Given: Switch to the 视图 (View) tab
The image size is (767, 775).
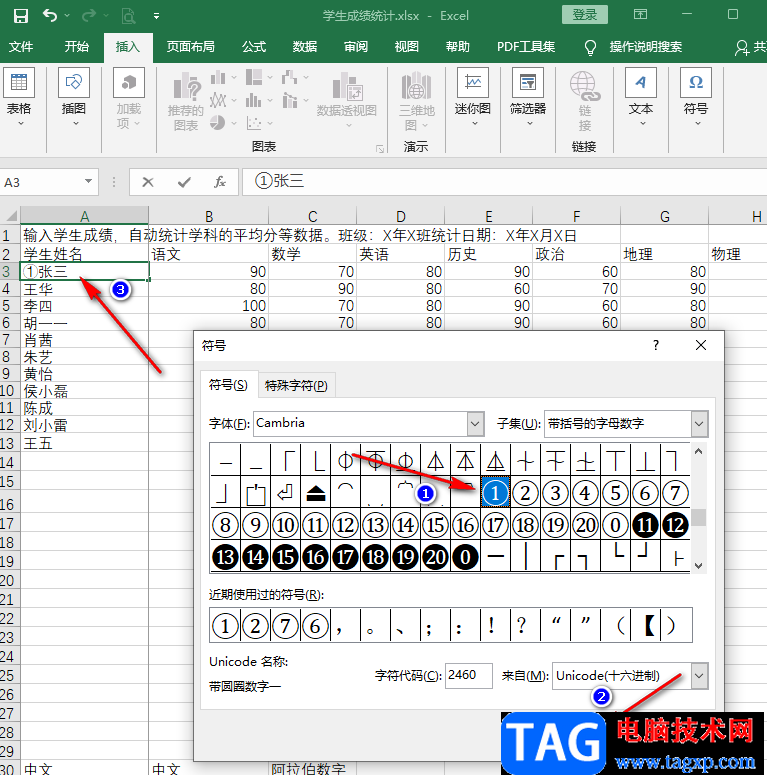Looking at the screenshot, I should coord(407,47).
